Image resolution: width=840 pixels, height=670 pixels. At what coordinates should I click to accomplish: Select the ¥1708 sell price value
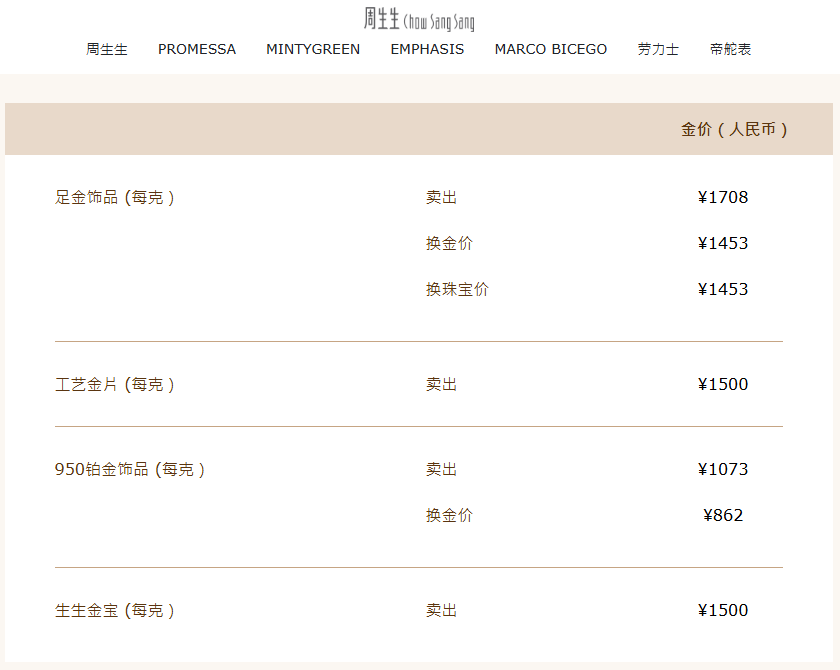coord(723,197)
